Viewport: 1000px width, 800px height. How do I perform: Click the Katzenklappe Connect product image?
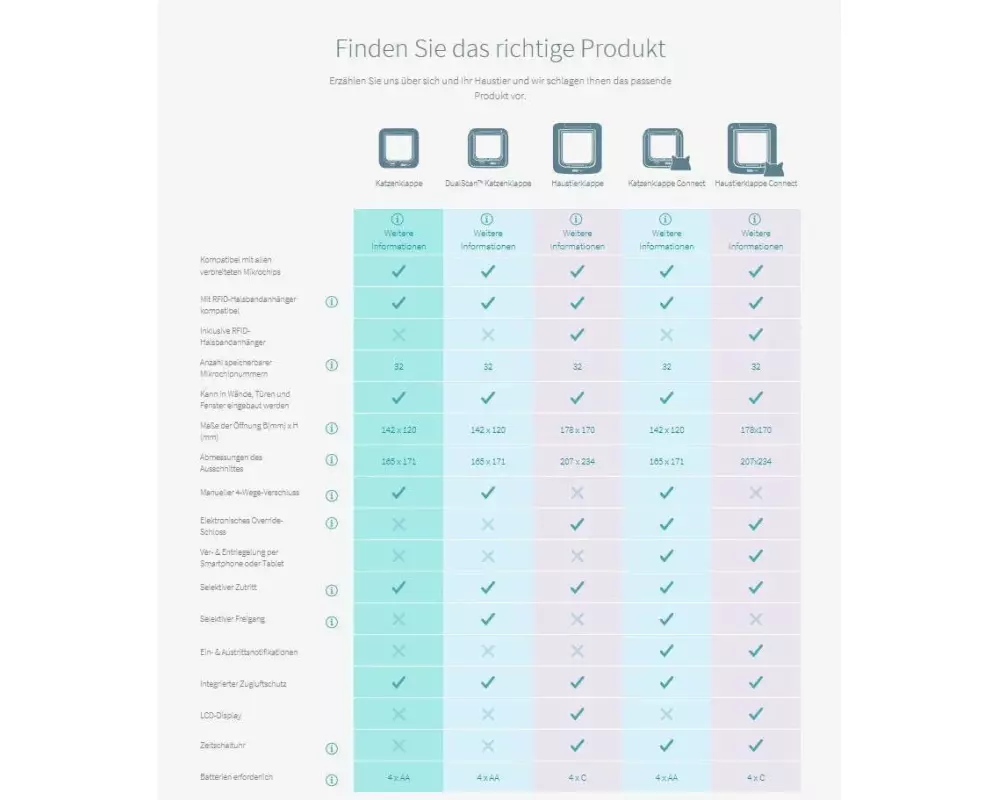coord(665,148)
